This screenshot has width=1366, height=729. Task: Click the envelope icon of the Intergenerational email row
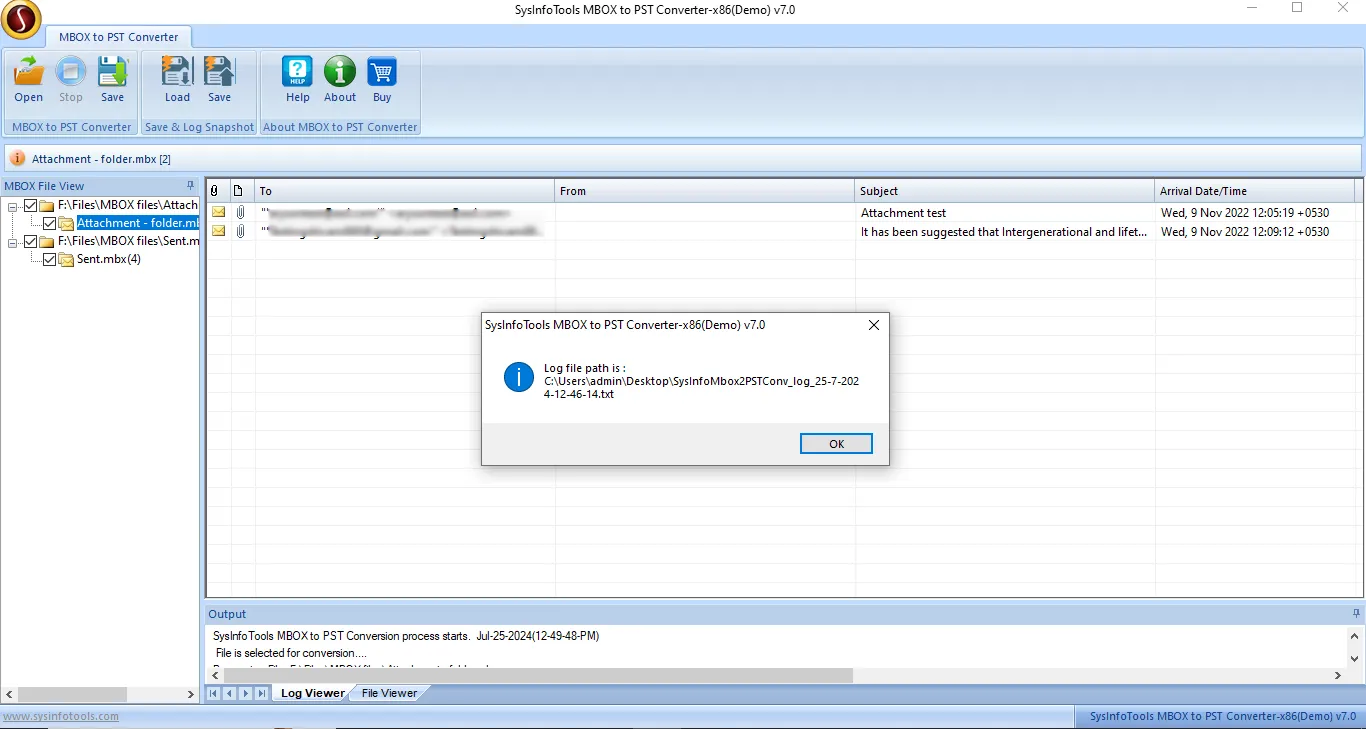(x=218, y=231)
